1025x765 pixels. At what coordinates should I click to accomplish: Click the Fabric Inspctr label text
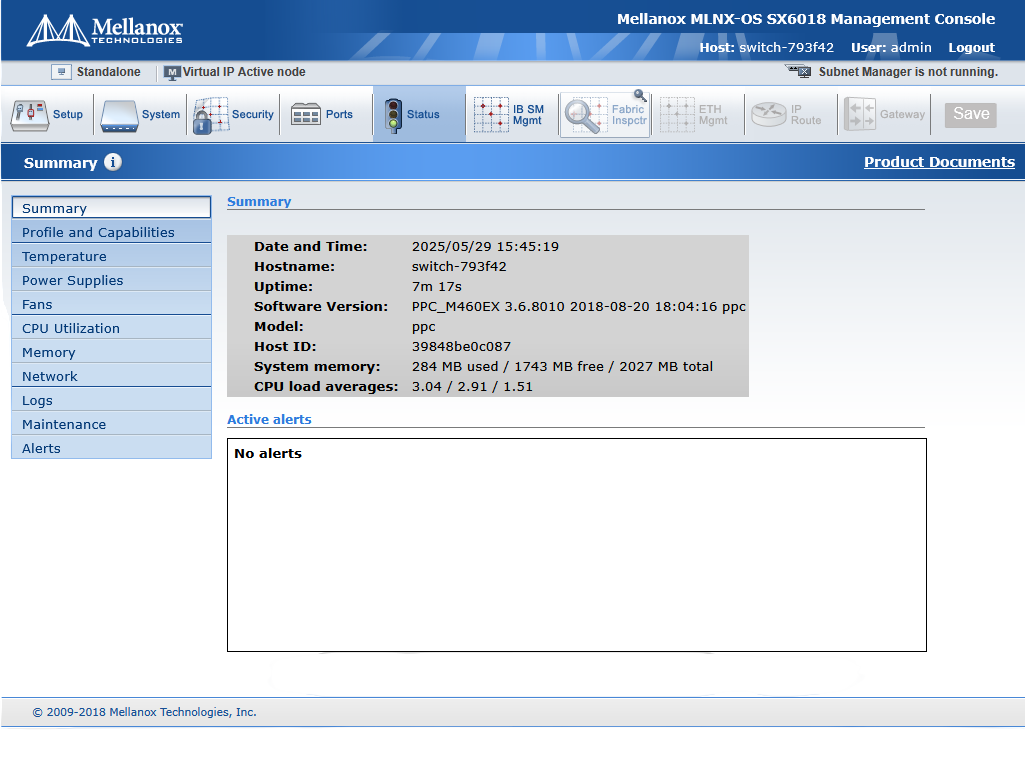click(x=629, y=115)
